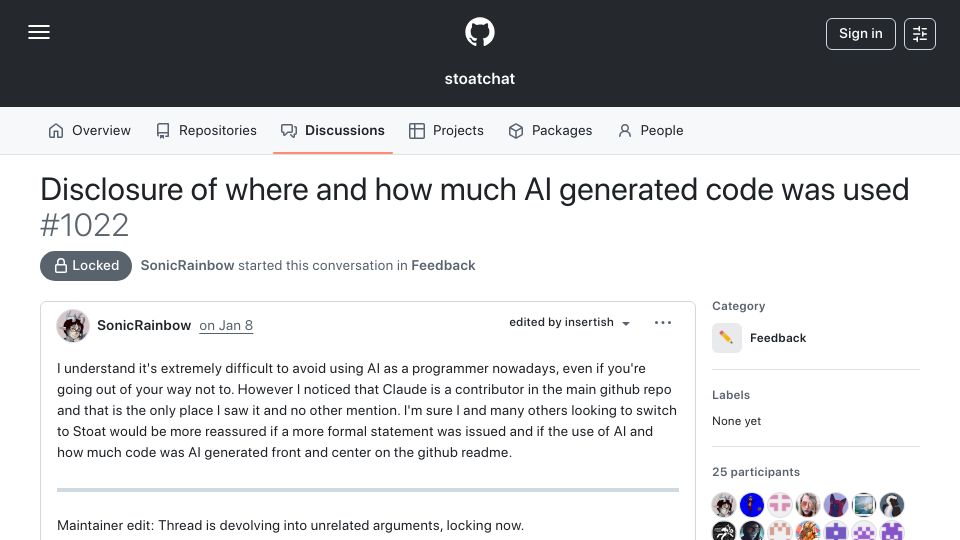This screenshot has height=540, width=960.
Task: Open SonicRainbow author name on post
Action: [x=144, y=326]
